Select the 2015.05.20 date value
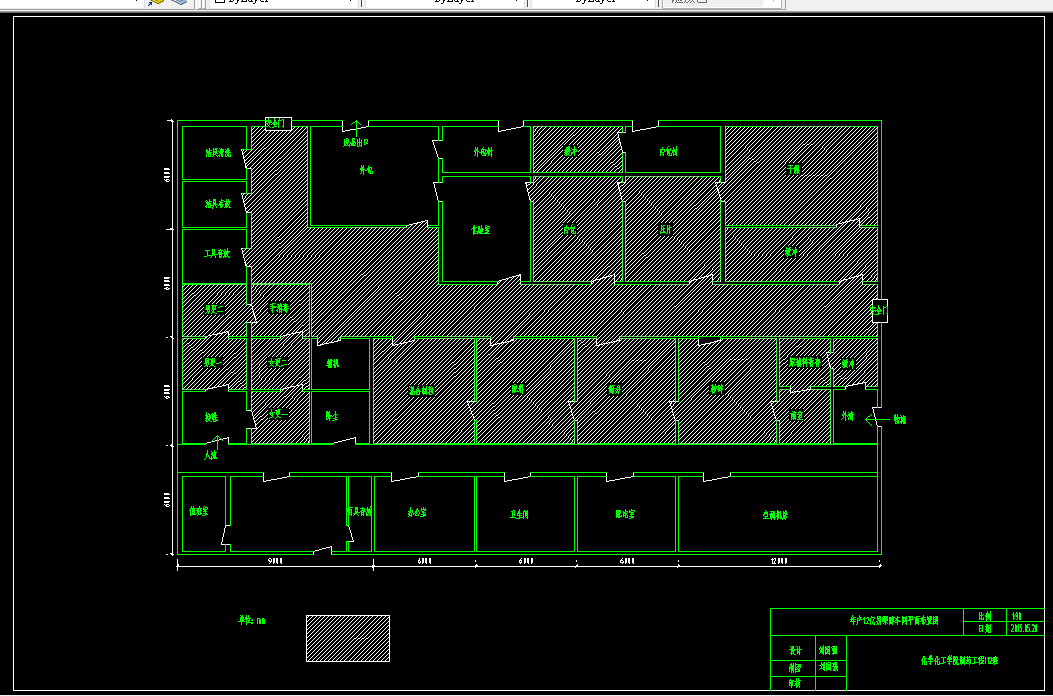The image size is (1053, 696). click(1024, 629)
